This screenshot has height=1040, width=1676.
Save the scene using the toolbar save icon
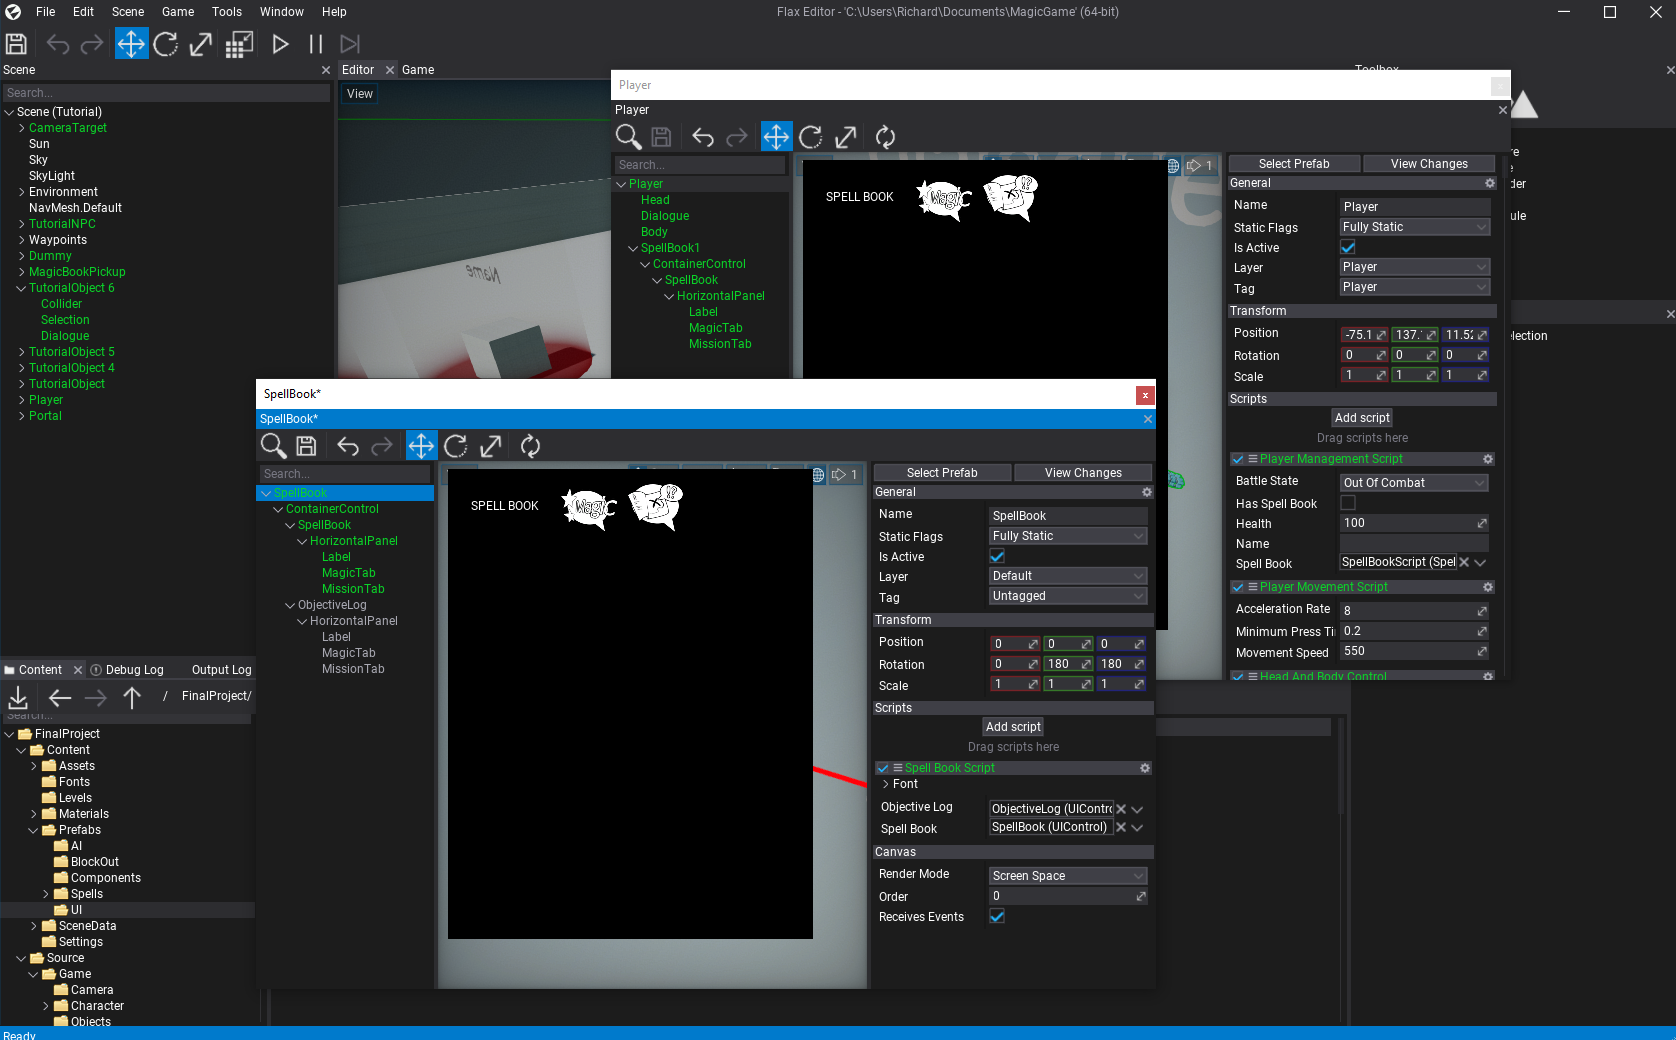pos(16,43)
